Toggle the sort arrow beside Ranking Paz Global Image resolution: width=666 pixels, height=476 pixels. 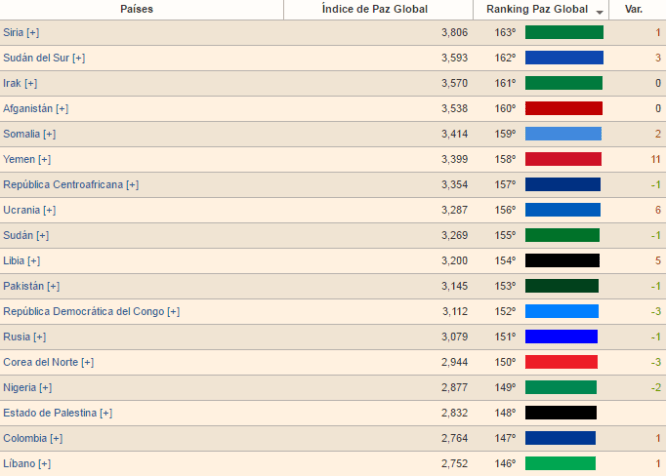click(600, 12)
